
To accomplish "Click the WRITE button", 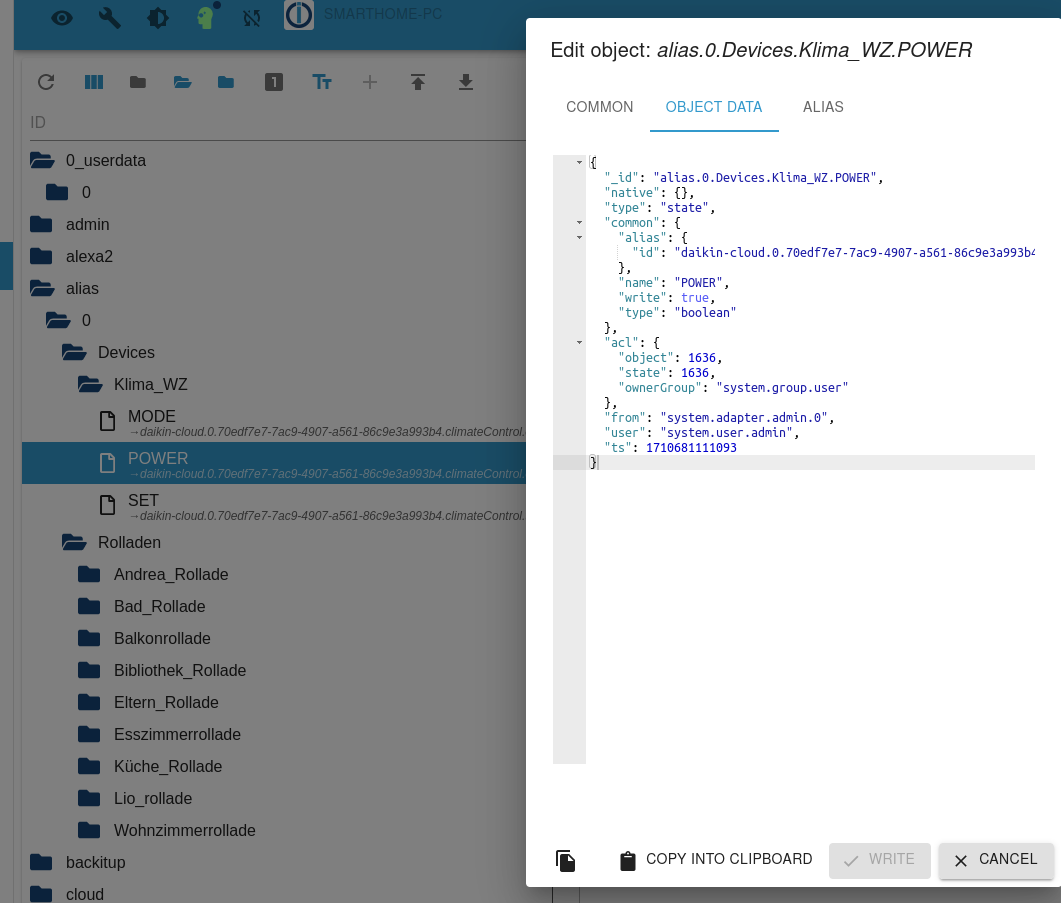I will click(x=880, y=860).
